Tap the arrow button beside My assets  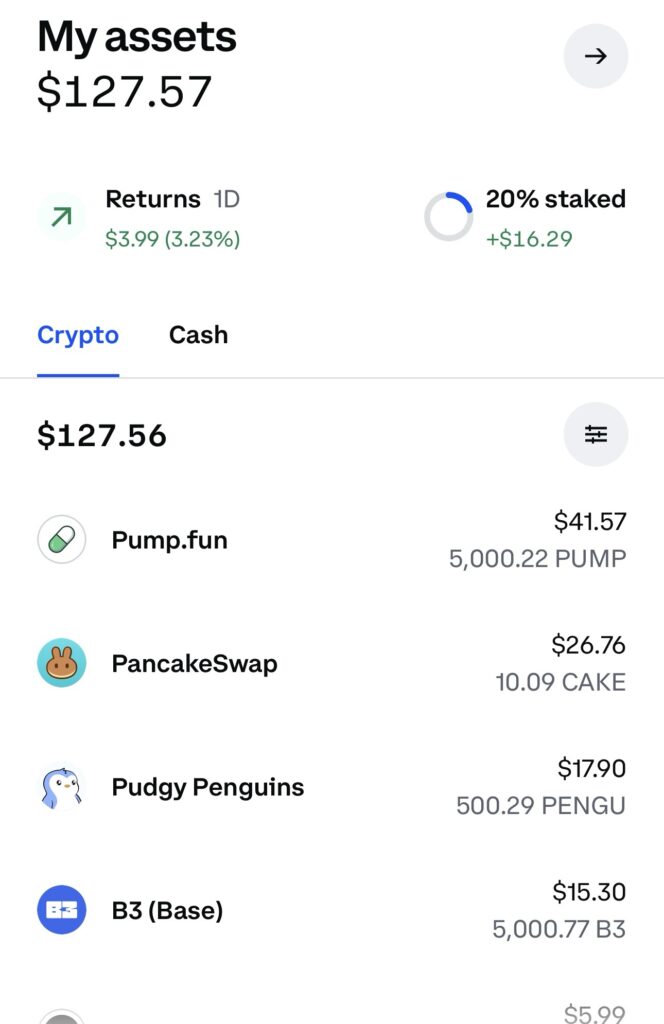[x=596, y=57]
